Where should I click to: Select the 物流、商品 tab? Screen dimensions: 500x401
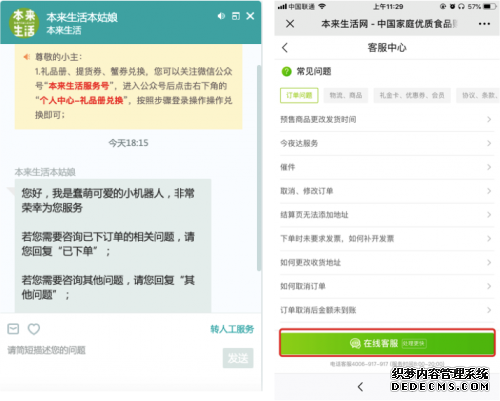pos(346,95)
